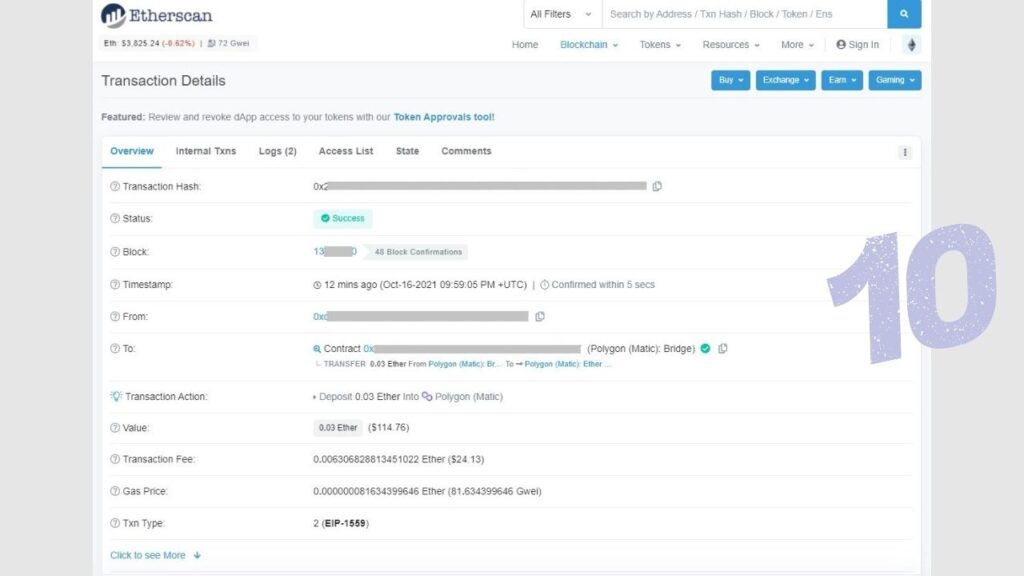The height and width of the screenshot is (576, 1024).
Task: Click the Etherscan logo
Action: tap(157, 15)
